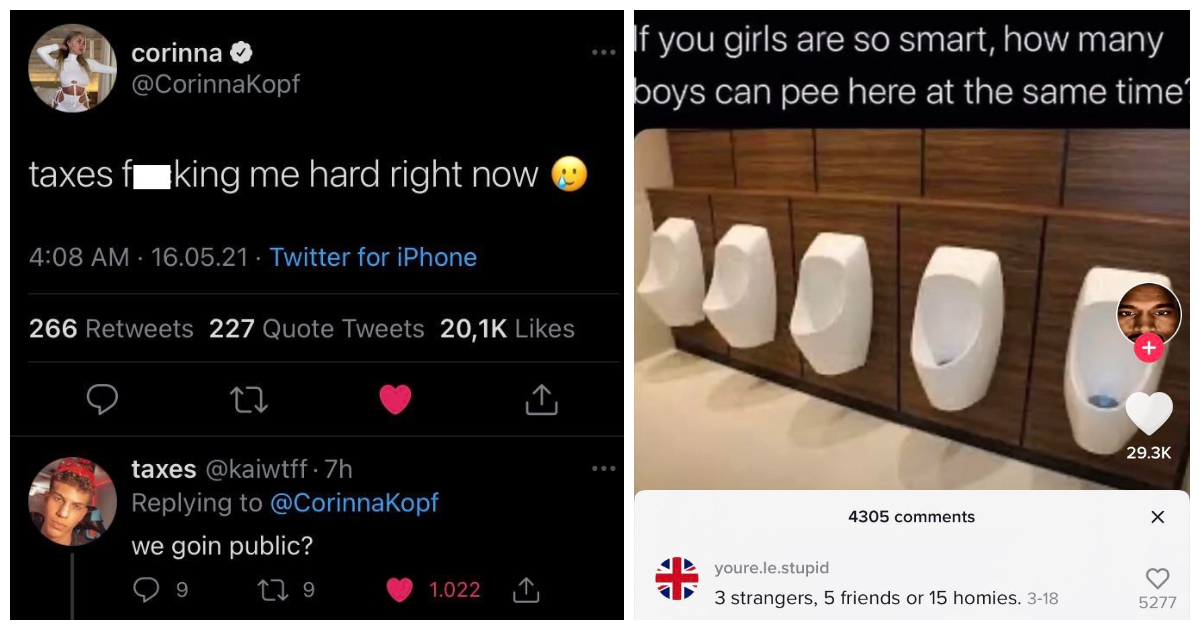Open the share icon on corinna's tweet
The height and width of the screenshot is (630, 1200).
(x=542, y=398)
